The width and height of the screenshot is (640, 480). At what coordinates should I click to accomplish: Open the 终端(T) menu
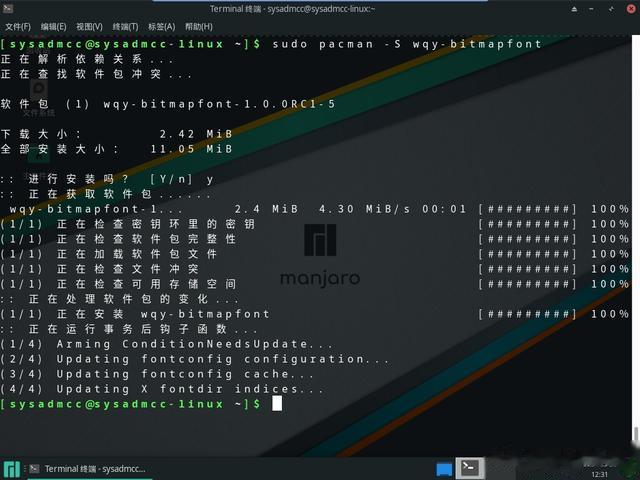coord(125,27)
